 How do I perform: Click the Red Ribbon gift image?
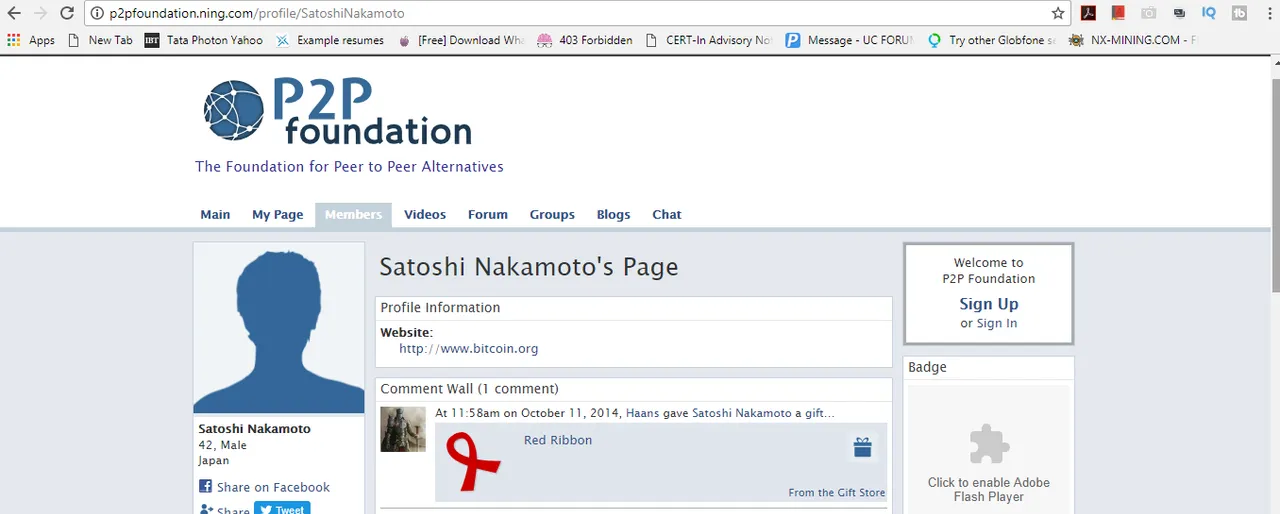pos(473,461)
